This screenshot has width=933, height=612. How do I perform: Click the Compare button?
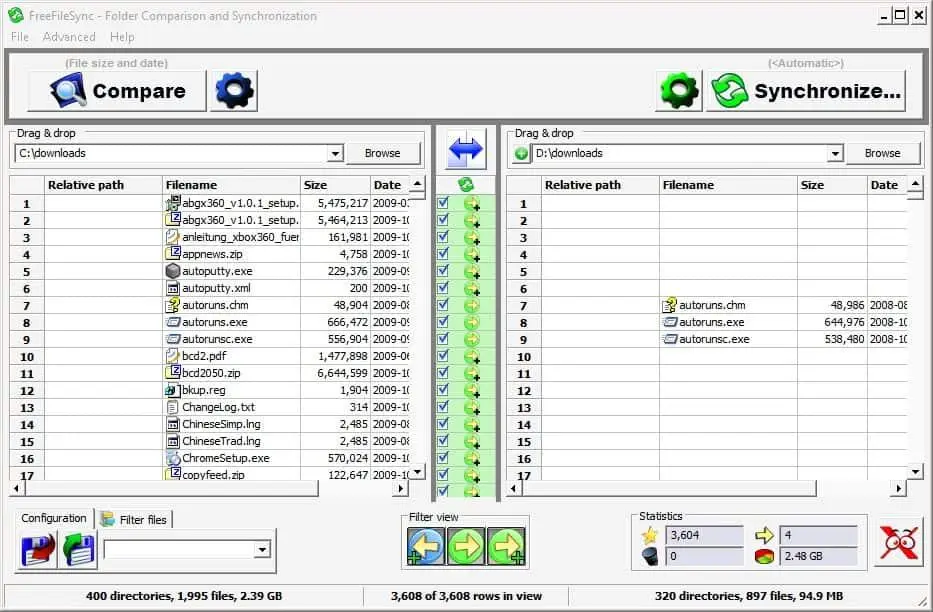[117, 91]
